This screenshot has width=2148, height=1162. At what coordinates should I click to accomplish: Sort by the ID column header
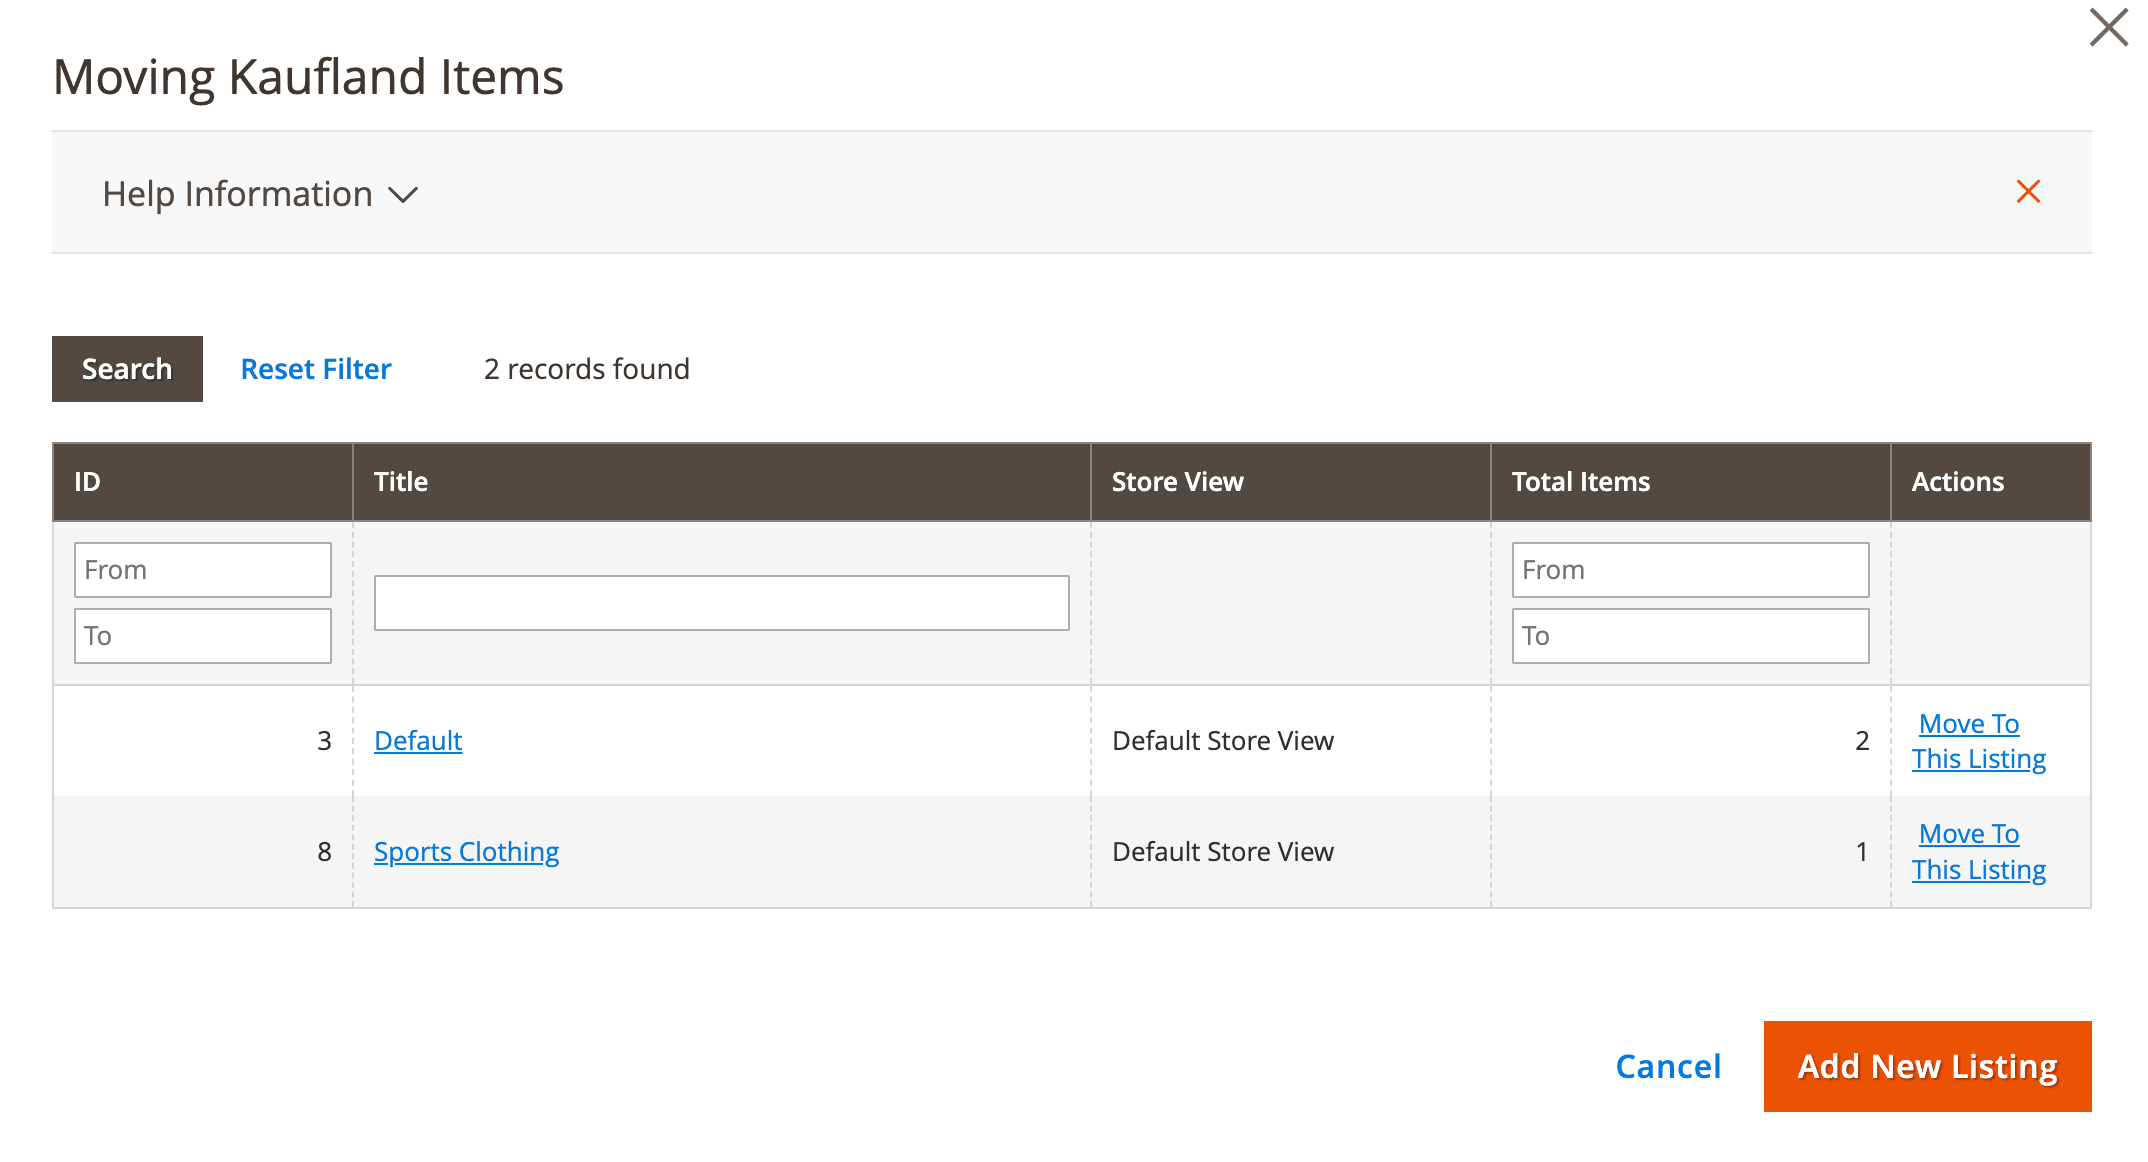(x=88, y=482)
